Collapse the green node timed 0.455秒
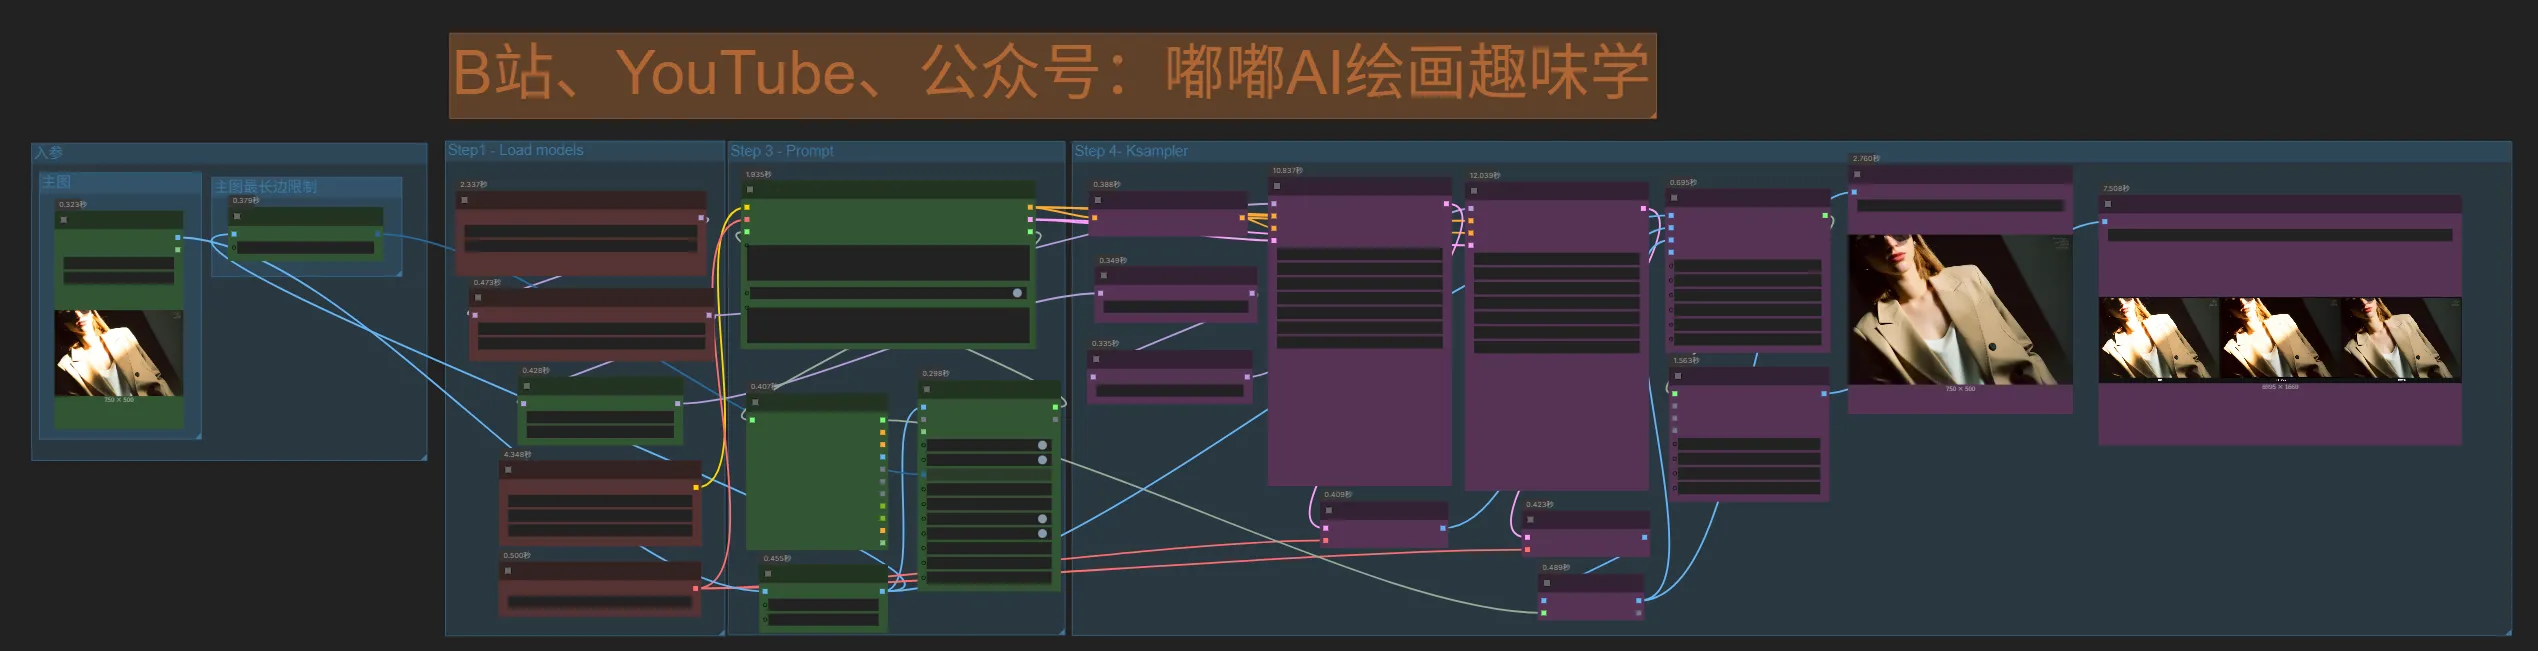This screenshot has height=651, width=2538. pyautogui.click(x=768, y=574)
